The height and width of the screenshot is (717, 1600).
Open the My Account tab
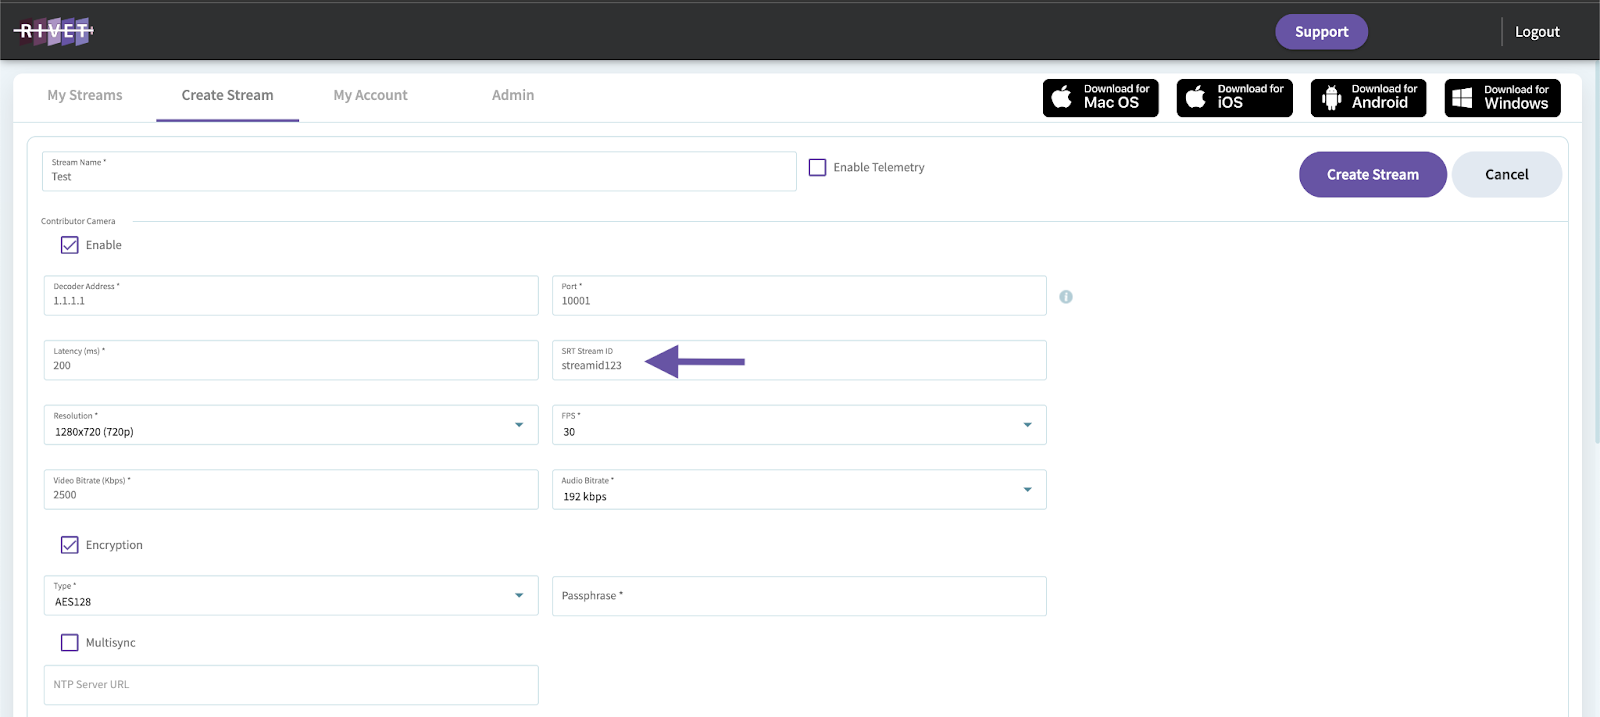point(370,95)
